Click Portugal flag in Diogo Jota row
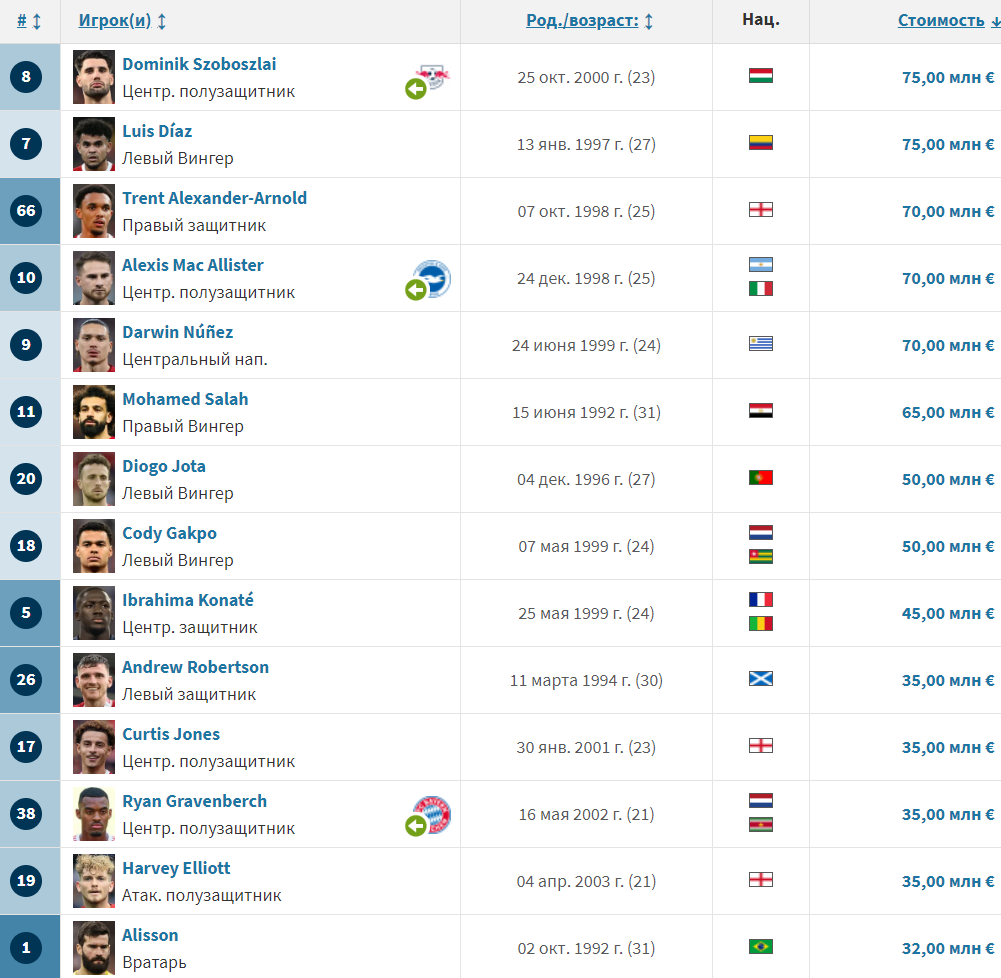 760,478
